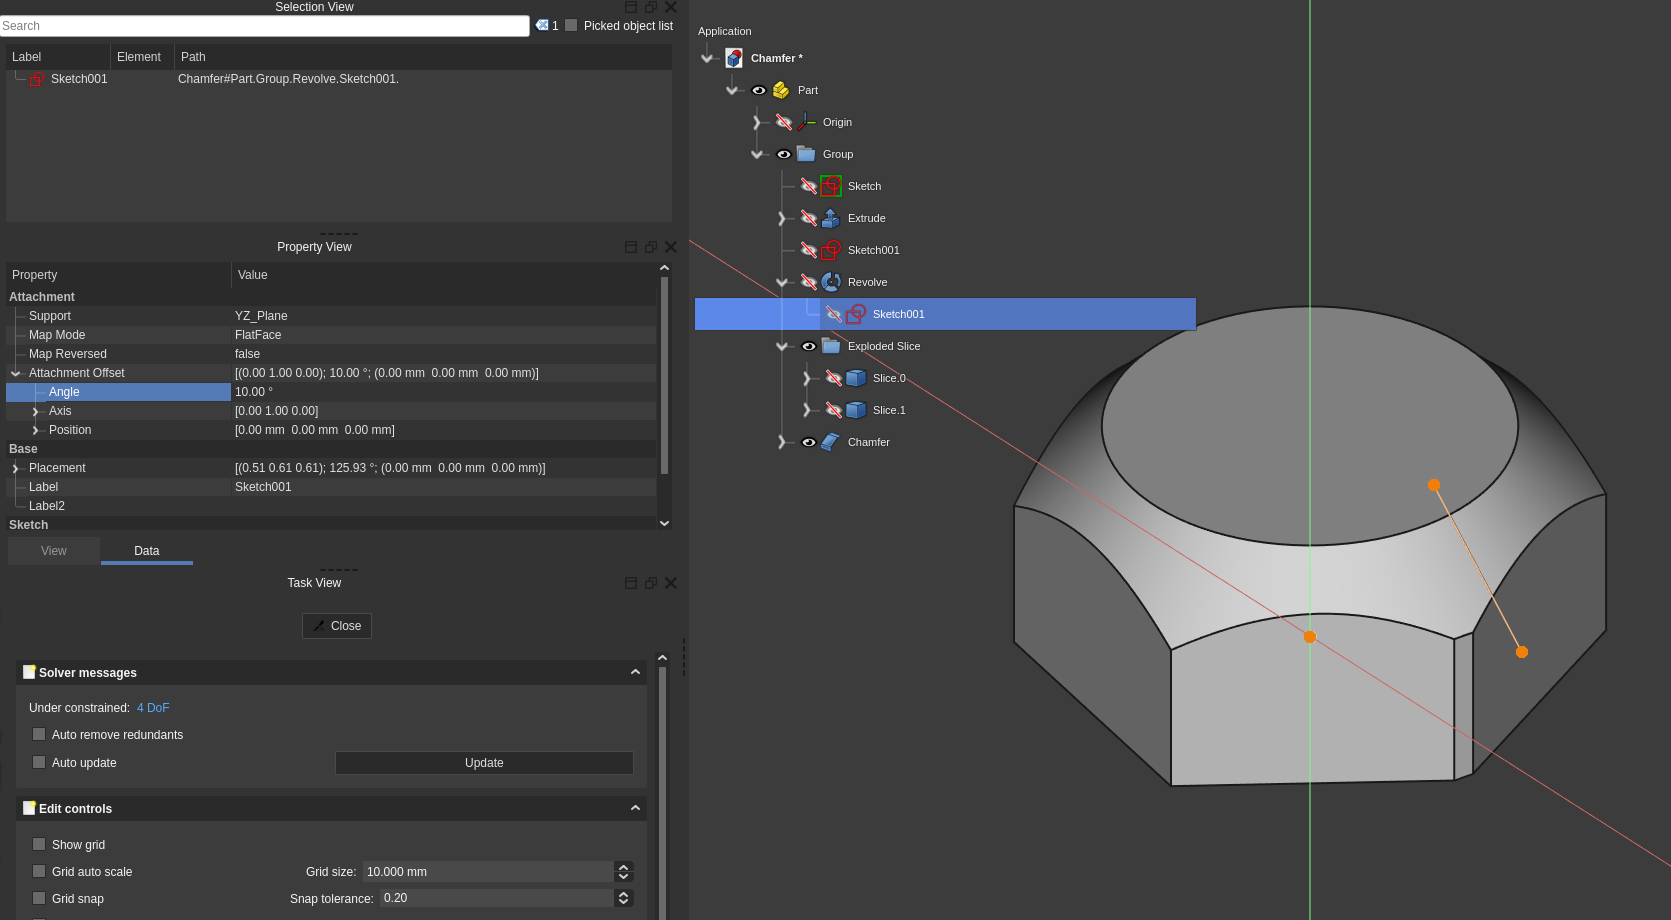Increase Grid size using its stepper arrow
The image size is (1671, 920).
click(x=623, y=866)
